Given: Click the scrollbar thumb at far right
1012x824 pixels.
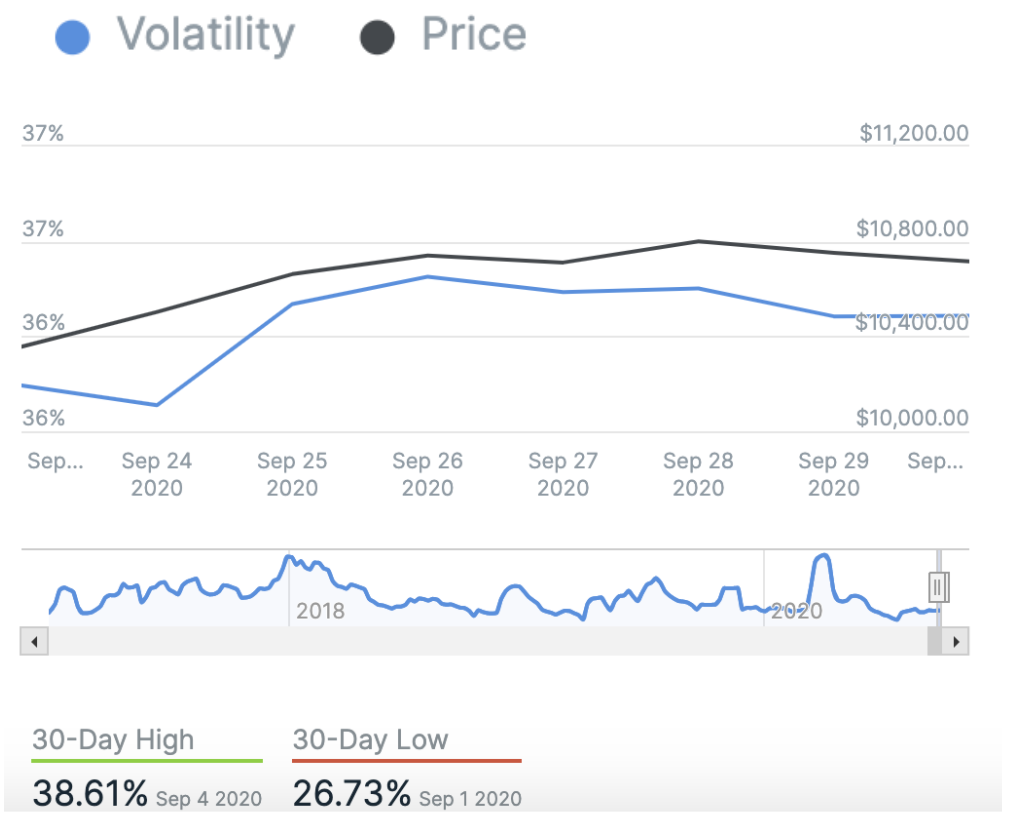Looking at the screenshot, I should (x=936, y=641).
